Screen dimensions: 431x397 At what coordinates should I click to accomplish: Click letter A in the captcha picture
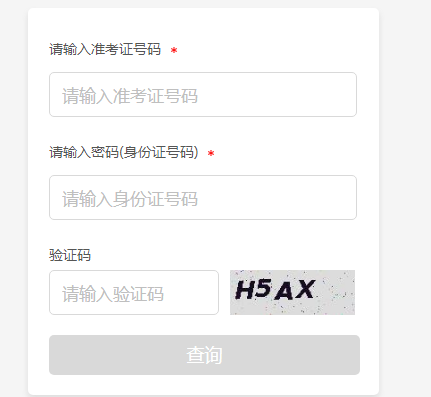point(284,291)
